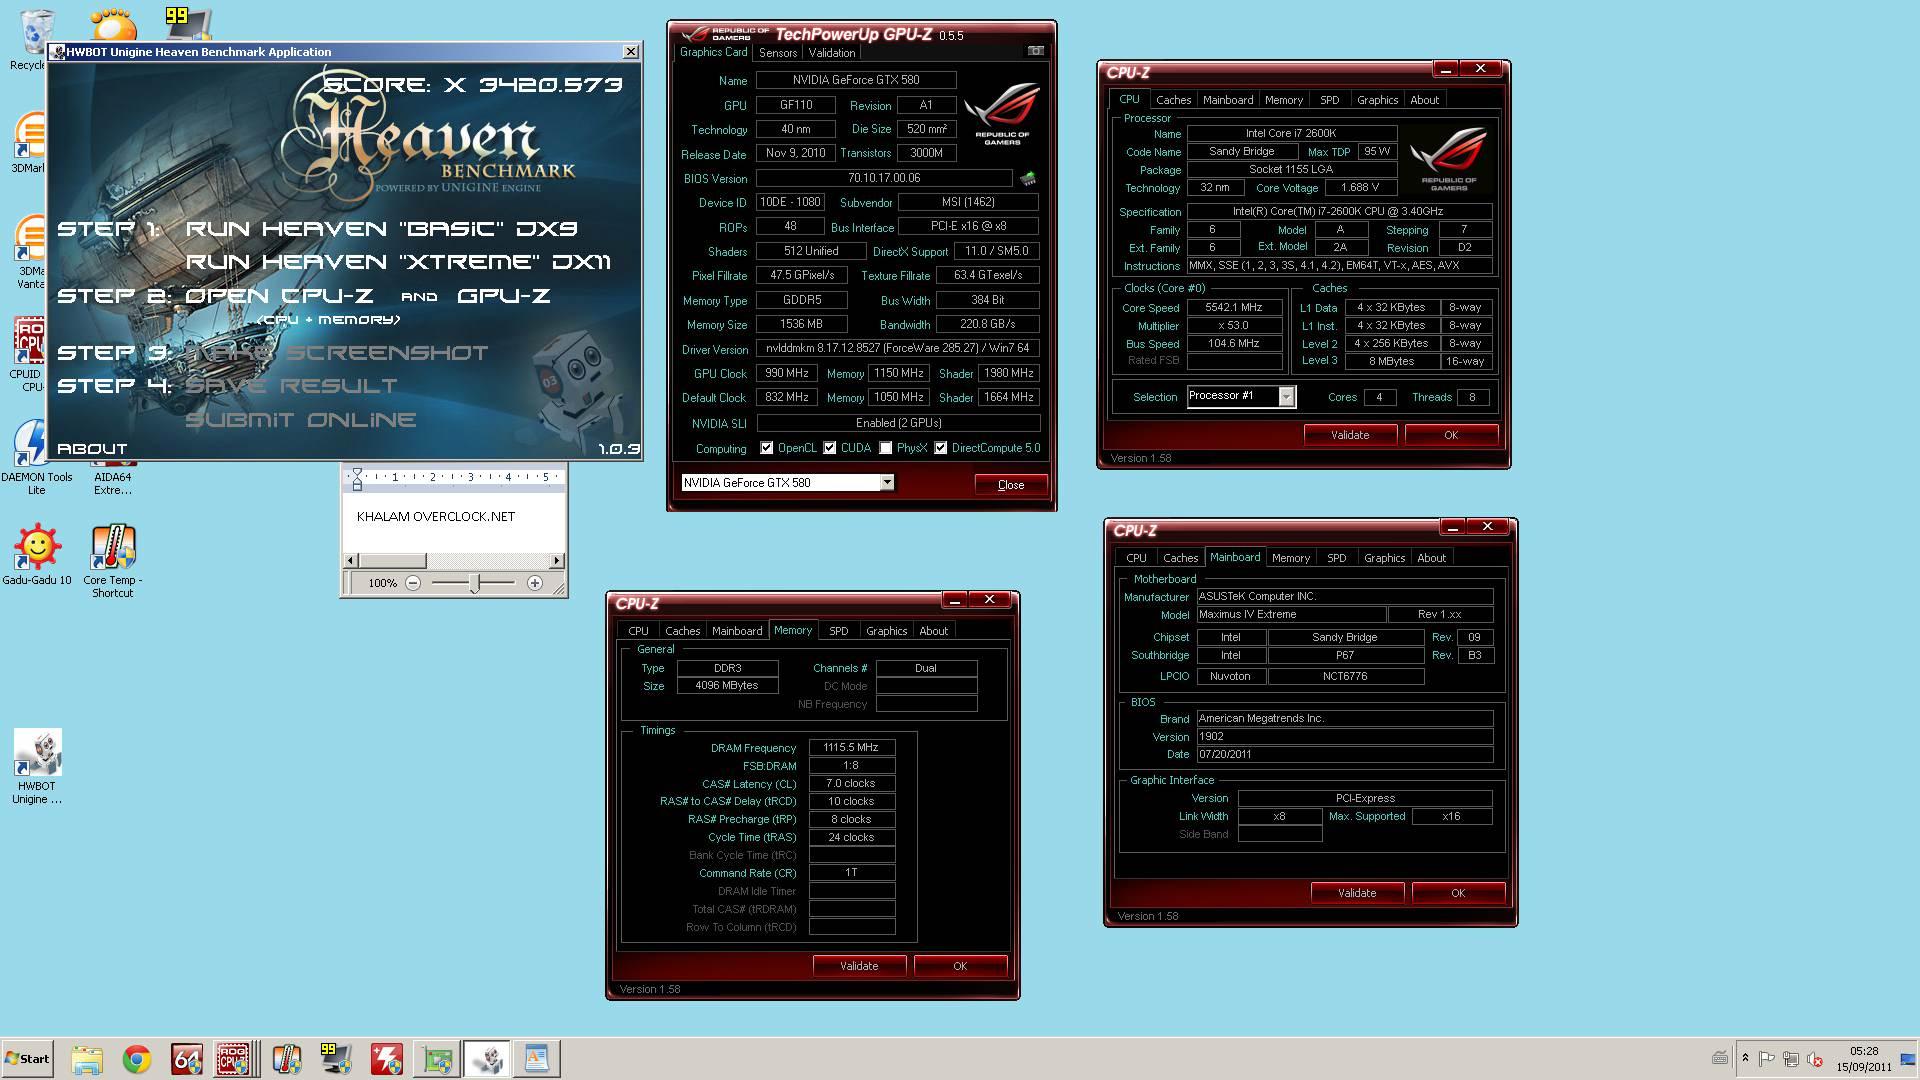This screenshot has height=1080, width=1920.
Task: Click the taskbar clock showing 05:28
Action: (x=1864, y=1051)
